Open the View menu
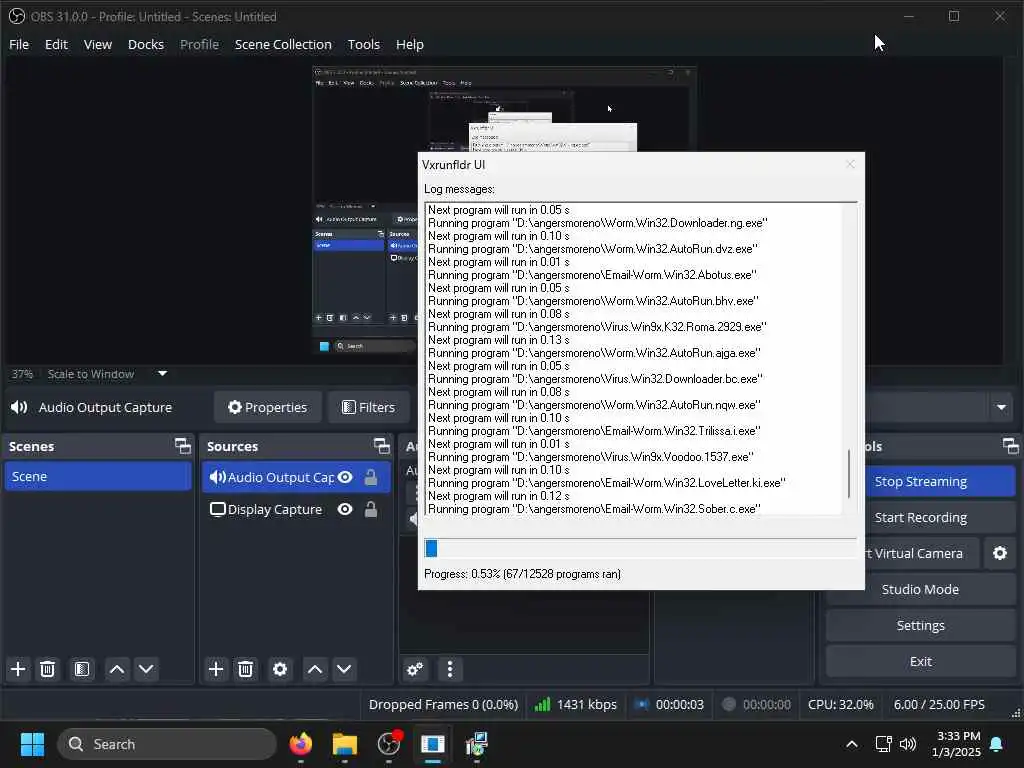This screenshot has width=1024, height=768. point(98,44)
